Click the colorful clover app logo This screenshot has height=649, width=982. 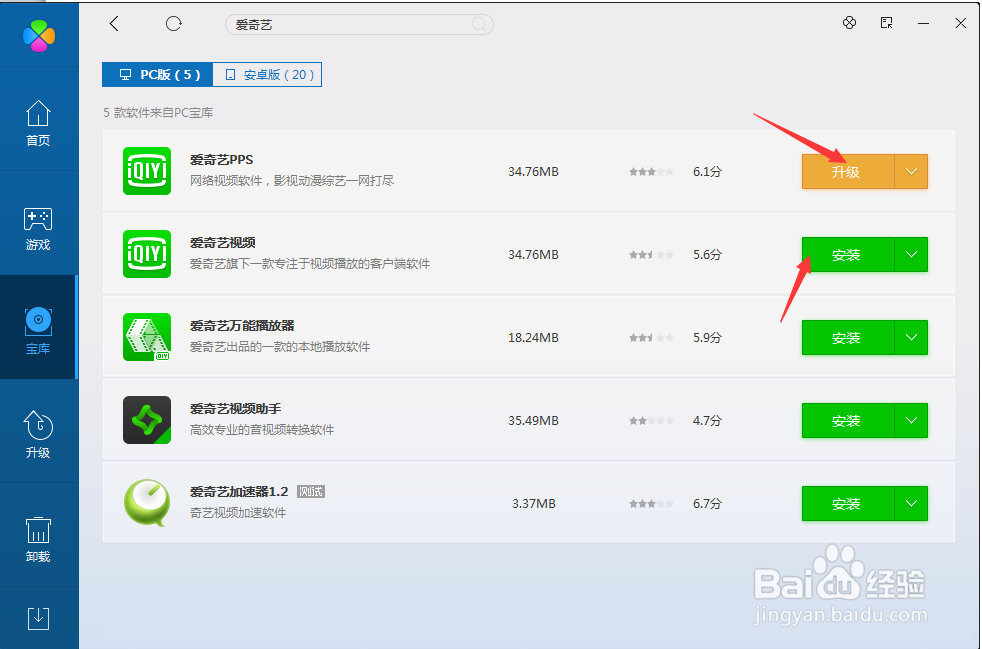click(x=39, y=36)
